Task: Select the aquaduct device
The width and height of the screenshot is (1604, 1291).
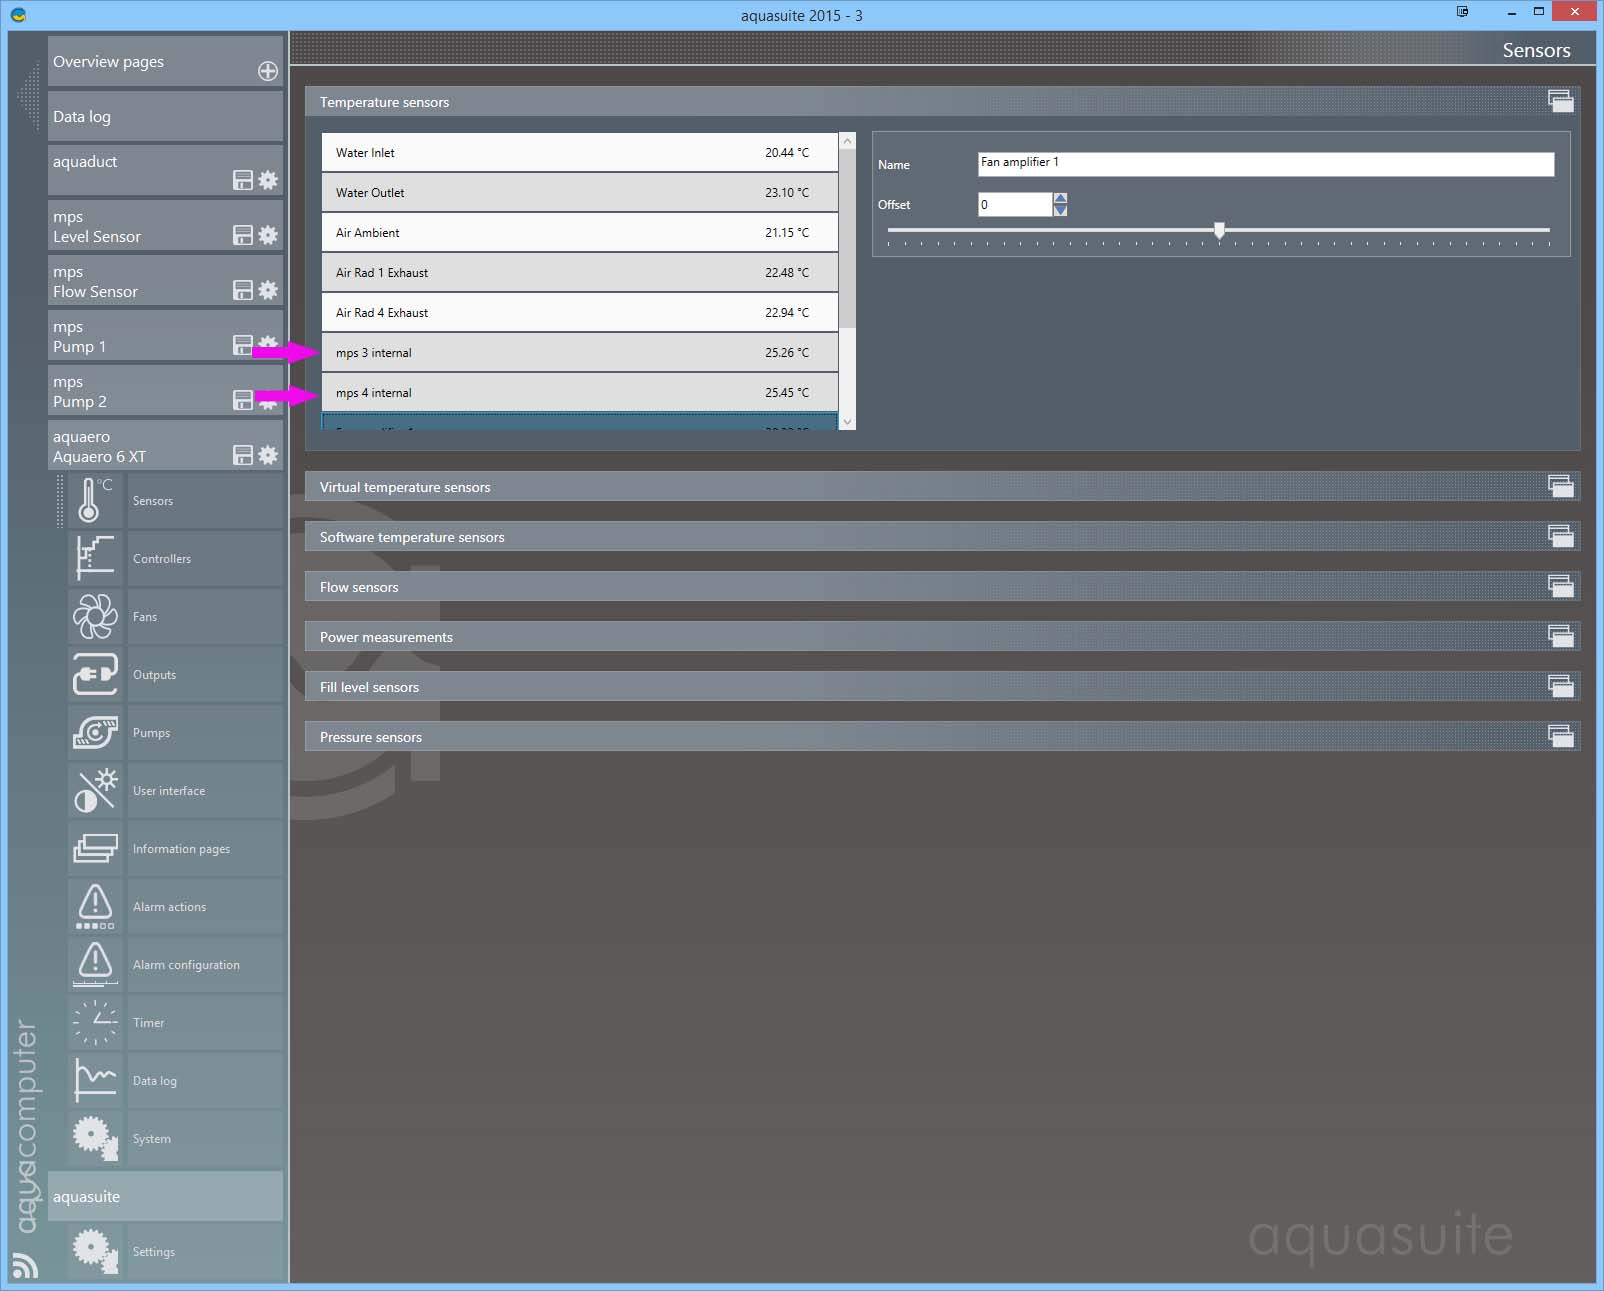Action: 165,170
